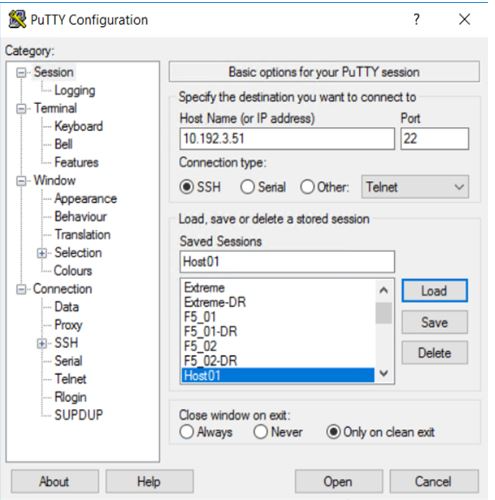Click the Open button
The height and width of the screenshot is (500, 495).
tap(338, 482)
